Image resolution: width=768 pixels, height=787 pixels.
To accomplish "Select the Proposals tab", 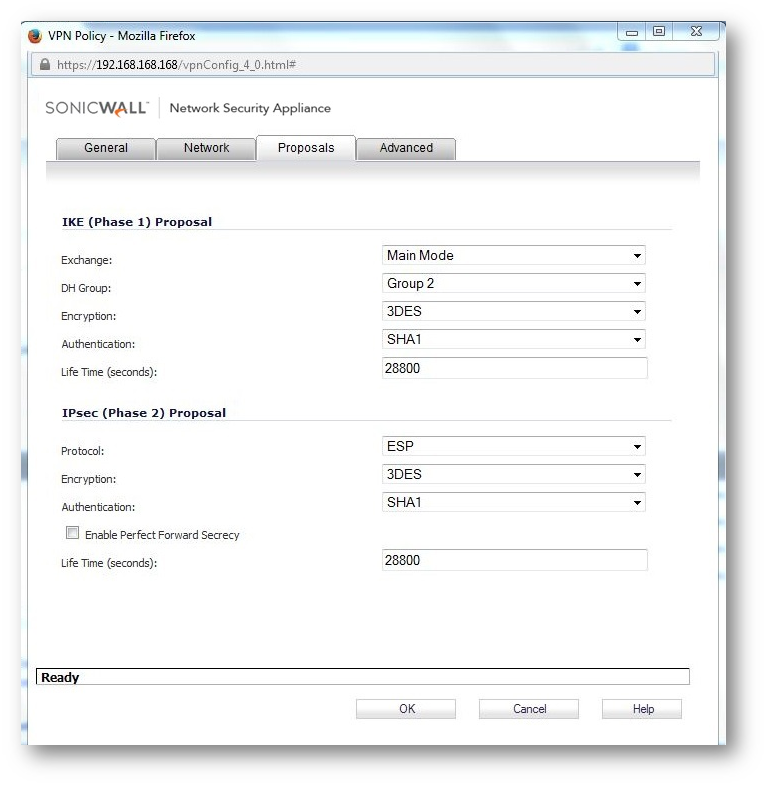I will [306, 148].
